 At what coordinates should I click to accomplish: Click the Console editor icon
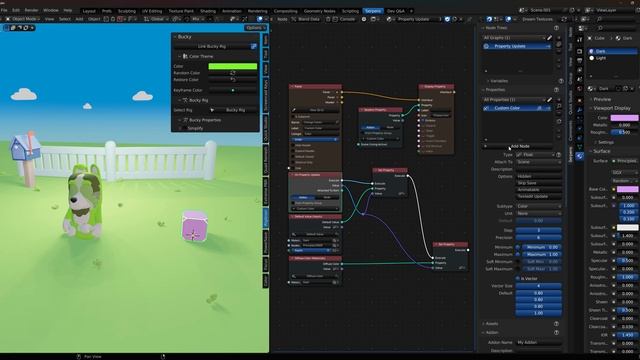point(335,19)
